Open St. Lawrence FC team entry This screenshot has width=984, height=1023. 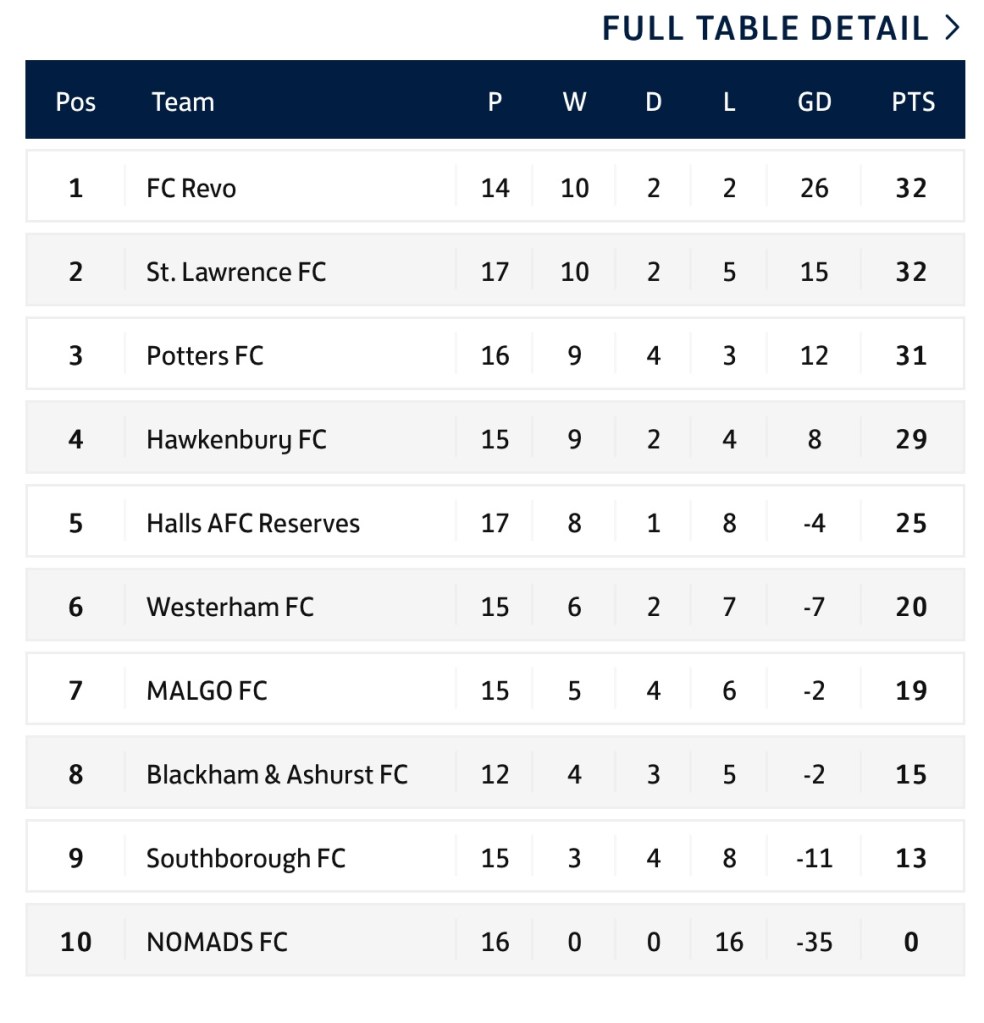click(236, 272)
